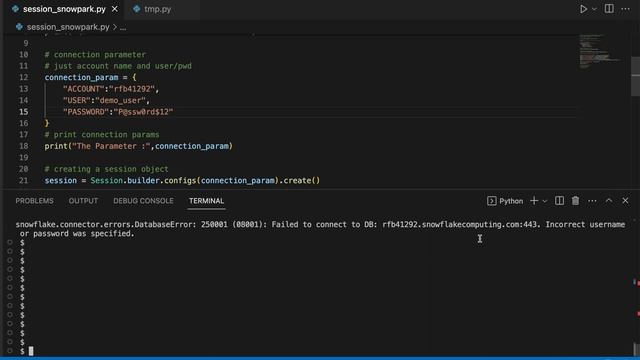This screenshot has height=360, width=640.
Task: Expand the breadcrumb ellipsis symbol
Action: pyautogui.click(x=123, y=27)
